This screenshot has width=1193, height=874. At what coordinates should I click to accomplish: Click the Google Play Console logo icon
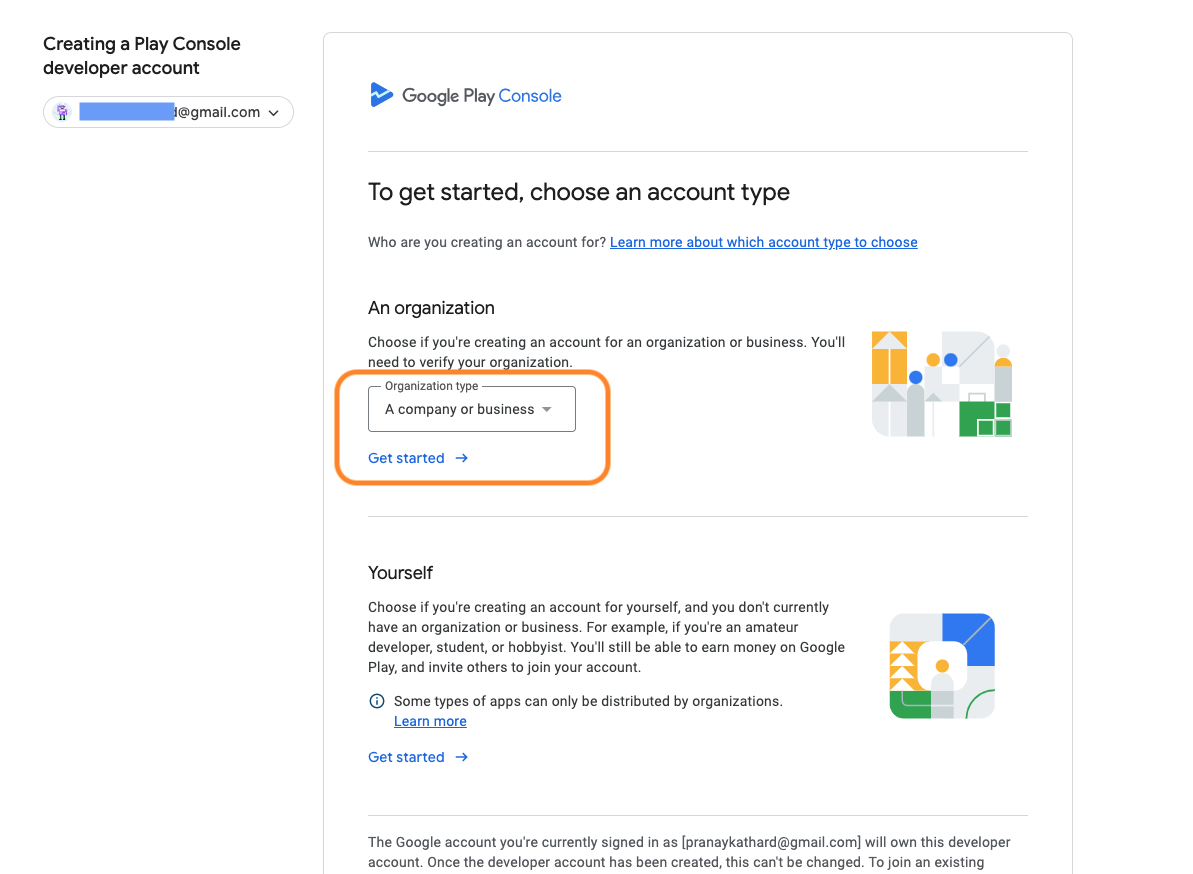click(x=381, y=95)
